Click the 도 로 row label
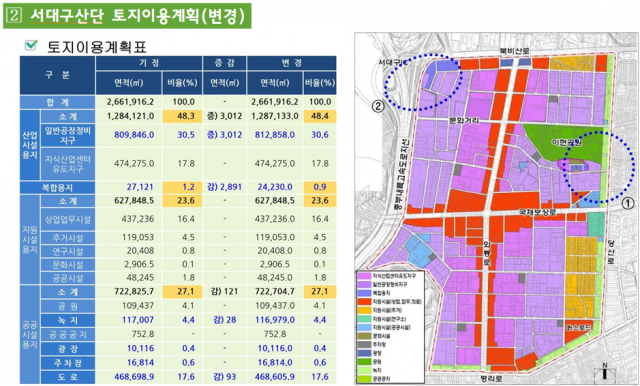The width and height of the screenshot is (640, 386). [x=68, y=377]
